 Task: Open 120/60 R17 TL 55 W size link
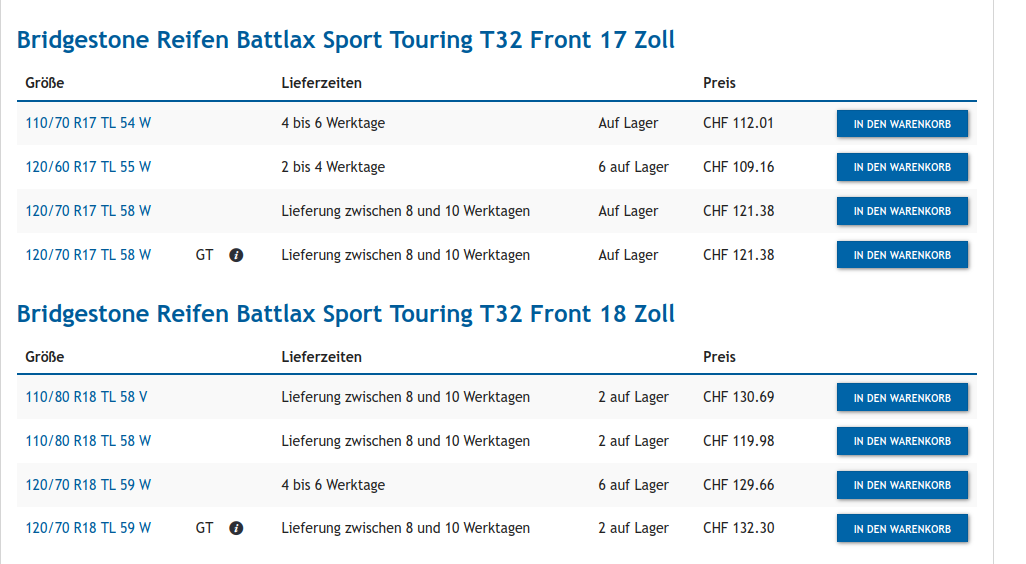pos(88,167)
